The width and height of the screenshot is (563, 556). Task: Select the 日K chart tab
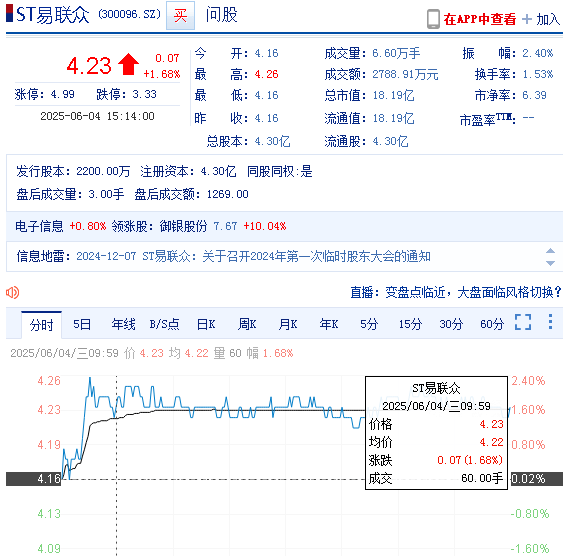pyautogui.click(x=206, y=324)
